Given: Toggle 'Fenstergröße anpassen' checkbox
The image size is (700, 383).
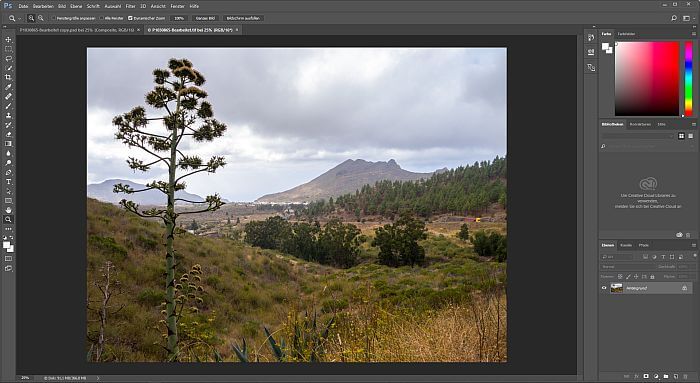Looking at the screenshot, I should pos(54,18).
